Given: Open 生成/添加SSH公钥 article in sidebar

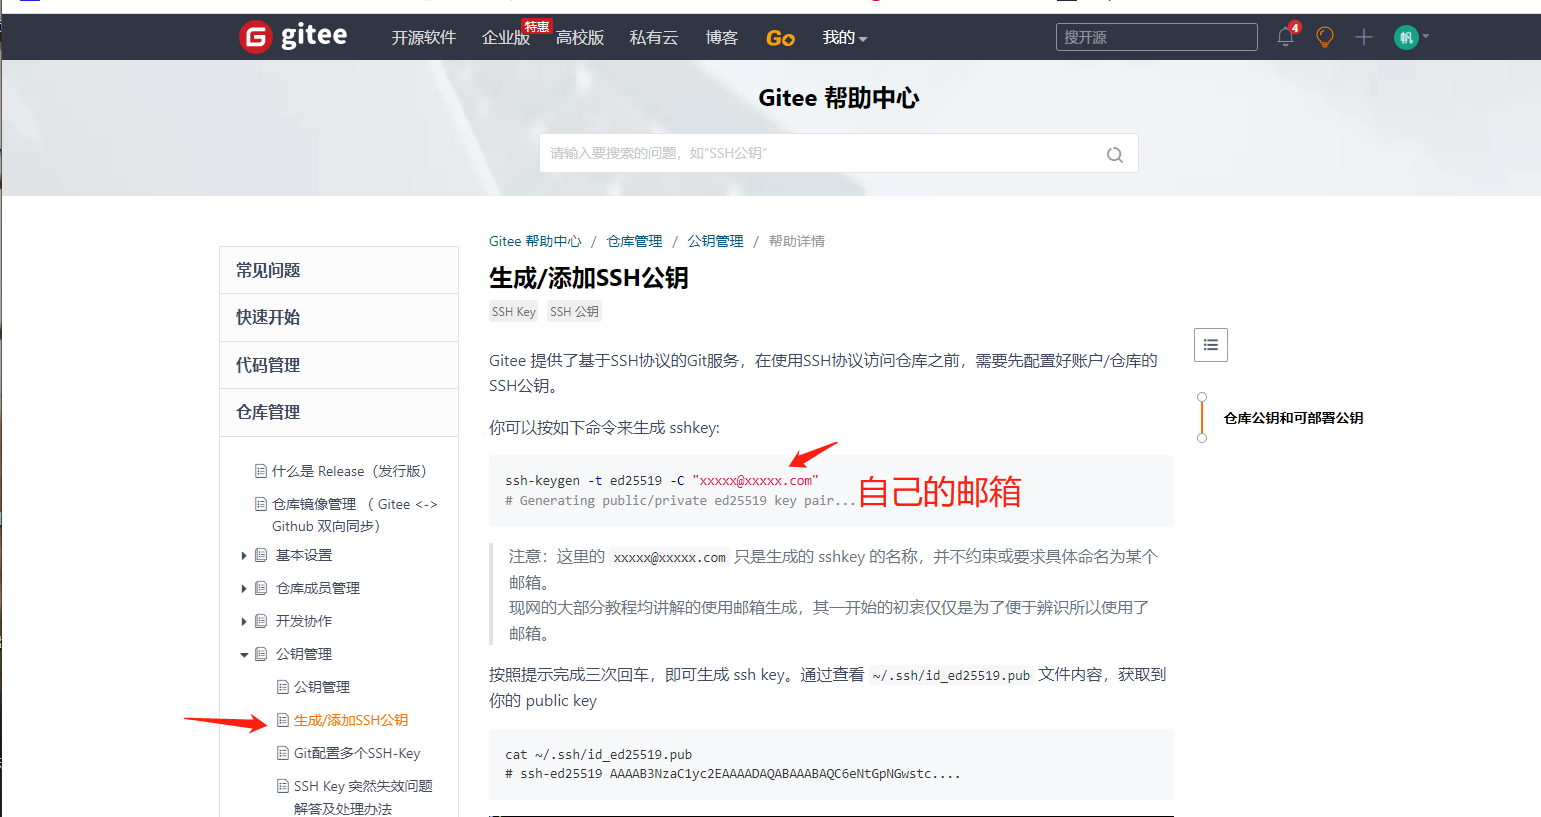Looking at the screenshot, I should pos(351,720).
